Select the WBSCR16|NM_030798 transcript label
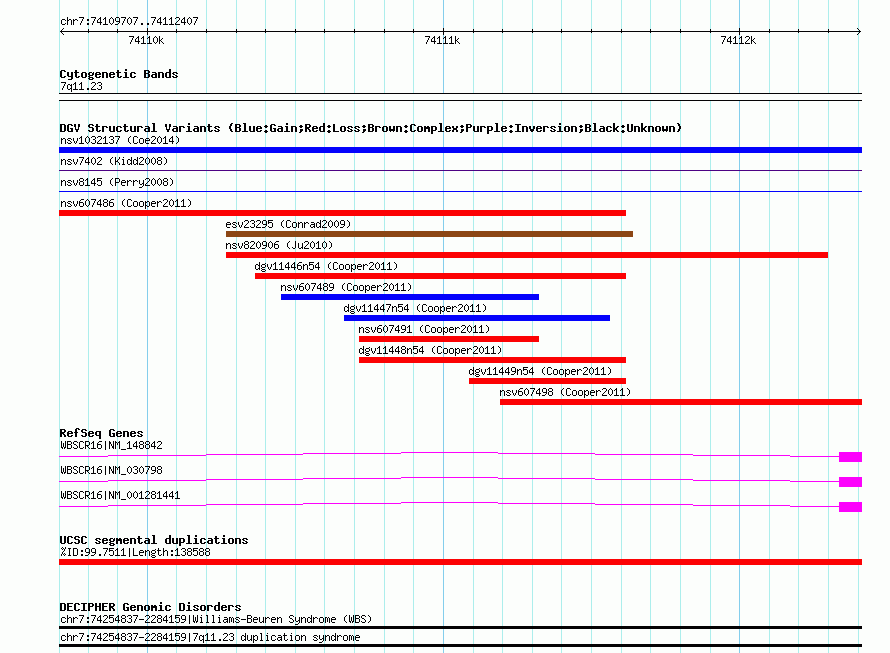This screenshot has height=653, width=890. click(111, 470)
